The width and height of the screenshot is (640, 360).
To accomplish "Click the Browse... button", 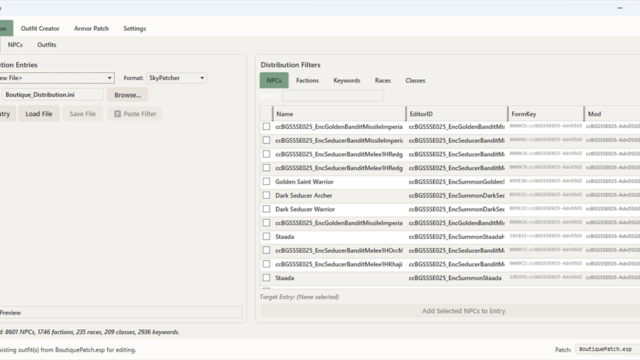I will (128, 95).
